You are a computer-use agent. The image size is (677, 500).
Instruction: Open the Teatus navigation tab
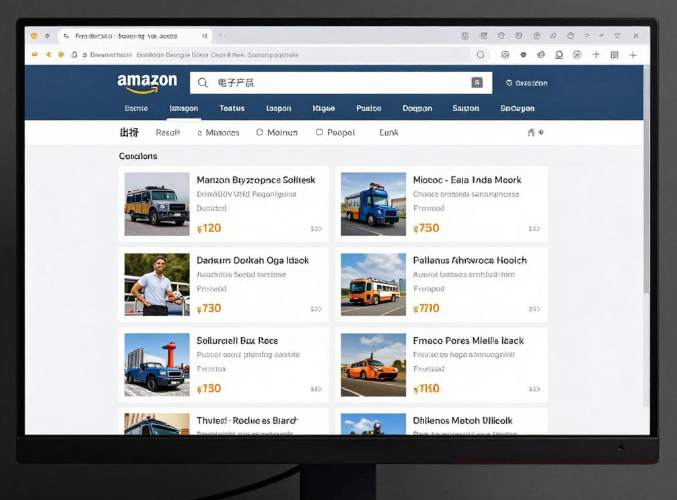point(231,108)
